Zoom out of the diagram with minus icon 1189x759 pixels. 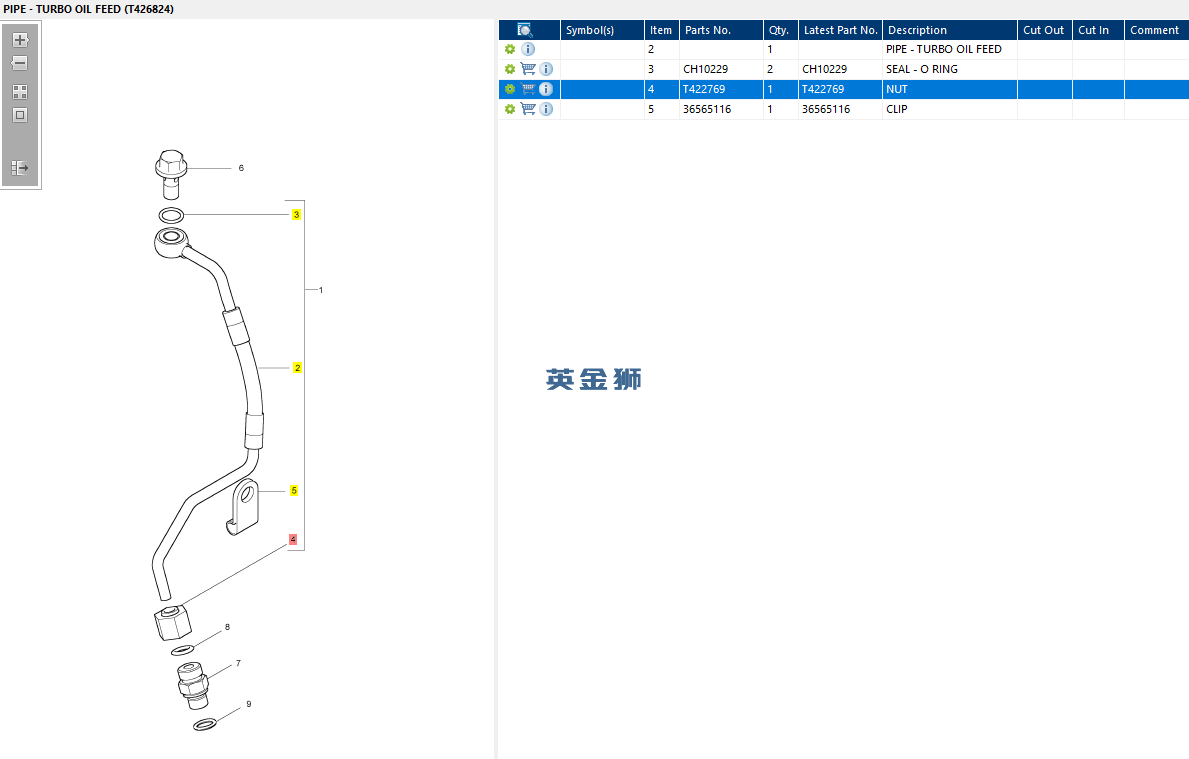pos(20,63)
